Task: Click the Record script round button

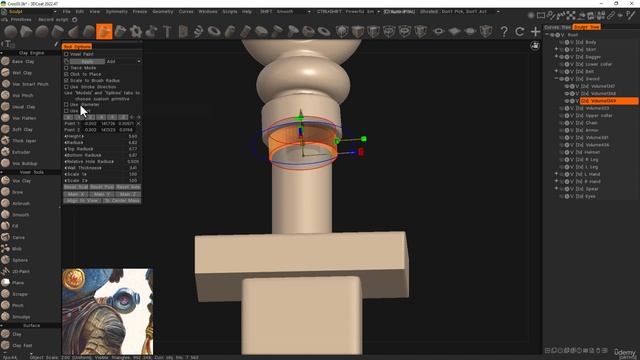Action: (x=75, y=20)
